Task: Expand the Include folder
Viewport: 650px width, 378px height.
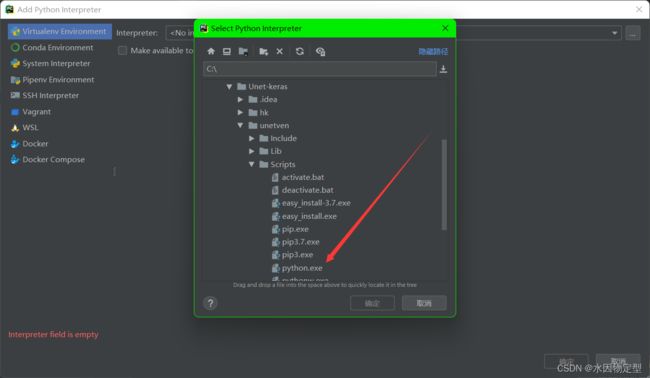Action: coord(252,138)
